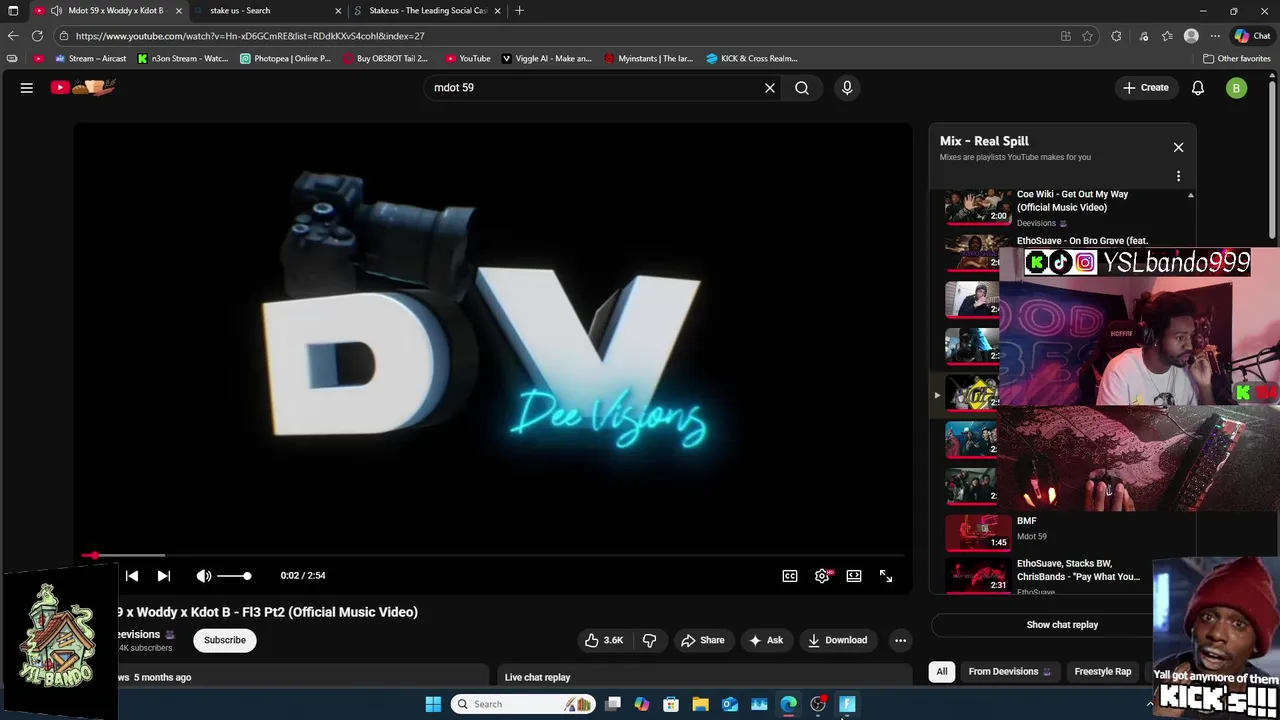Like the video with 3.6K likes

pyautogui.click(x=604, y=640)
